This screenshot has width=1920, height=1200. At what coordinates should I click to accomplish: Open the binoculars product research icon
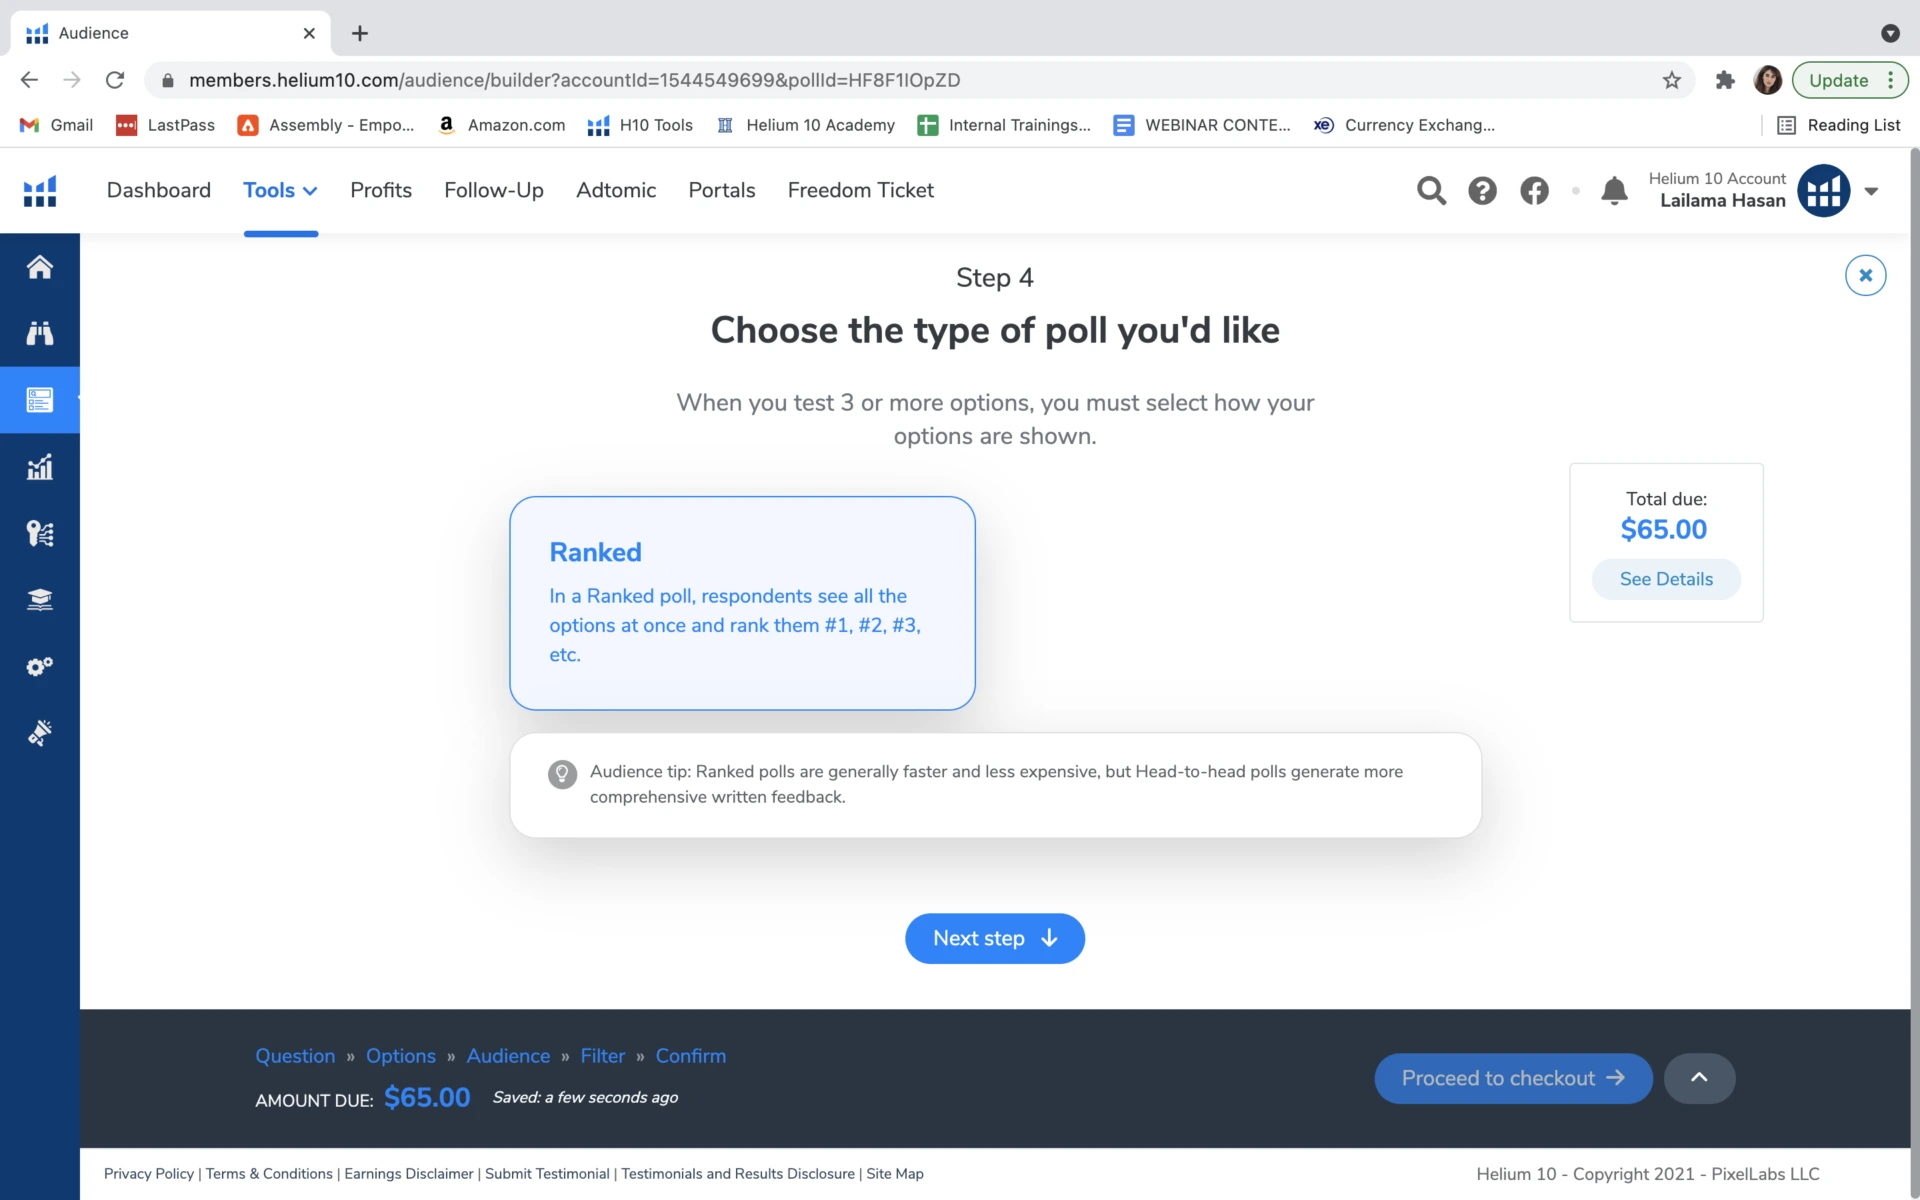pyautogui.click(x=40, y=333)
